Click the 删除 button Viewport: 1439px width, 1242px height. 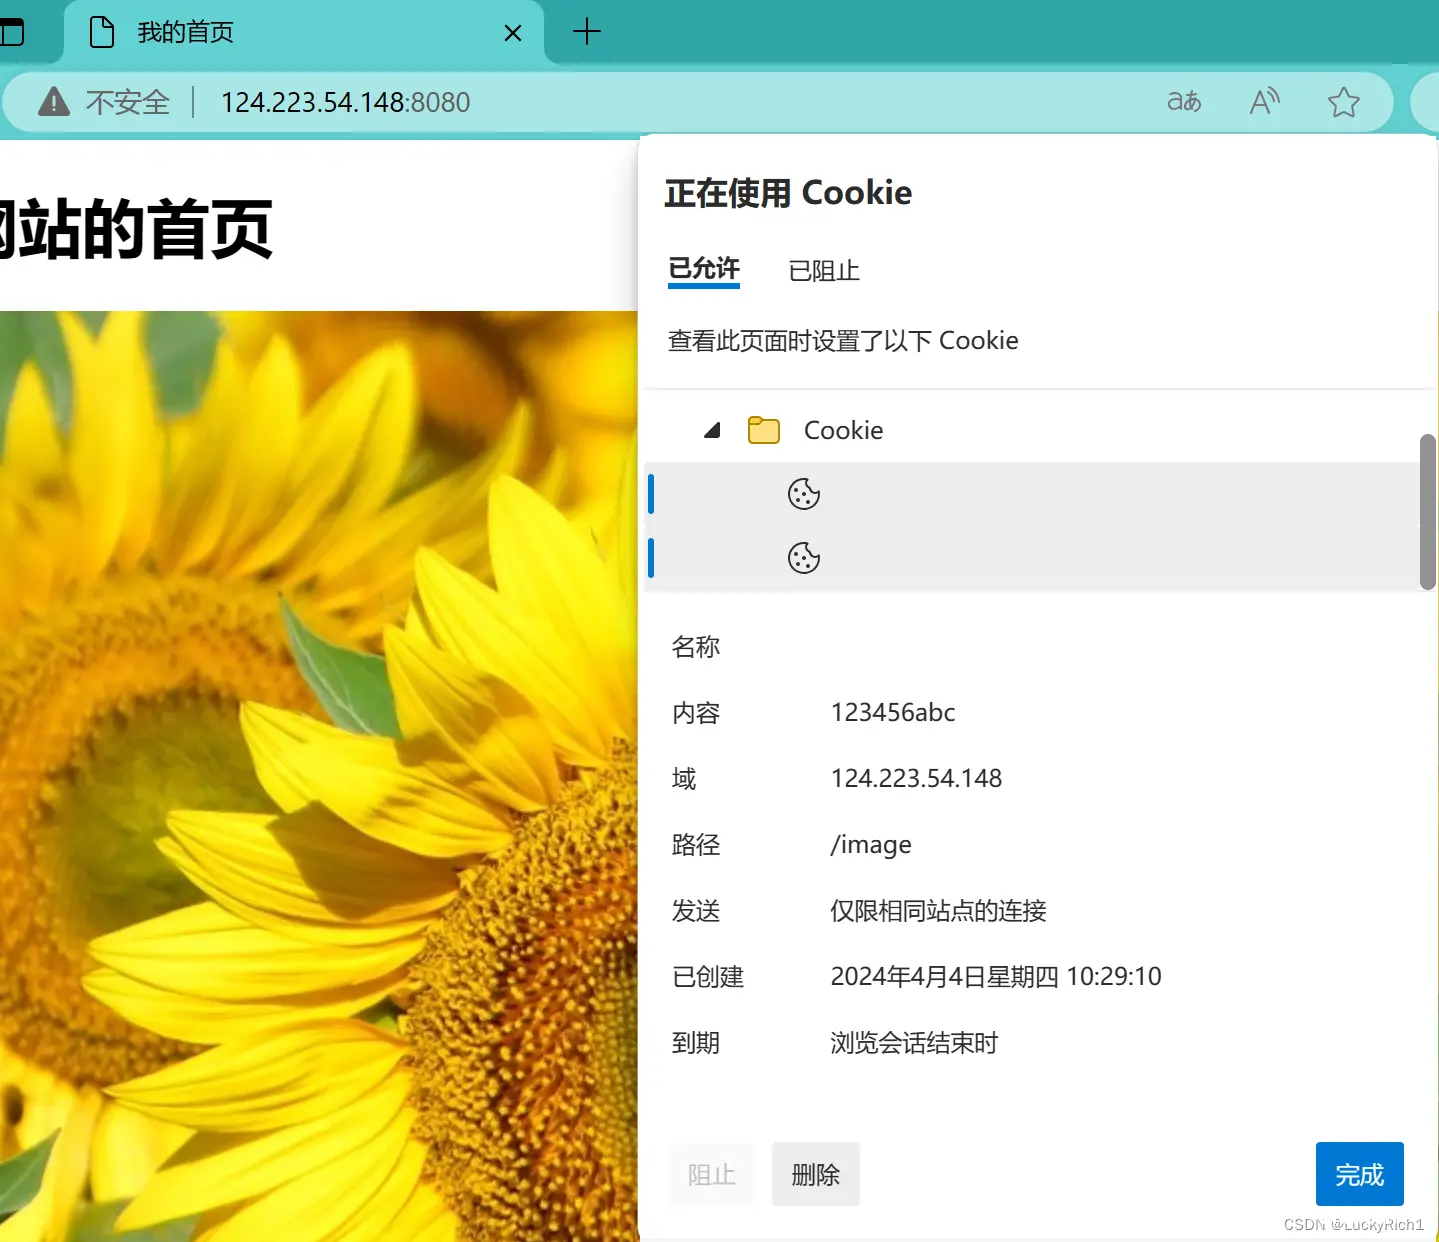(816, 1174)
